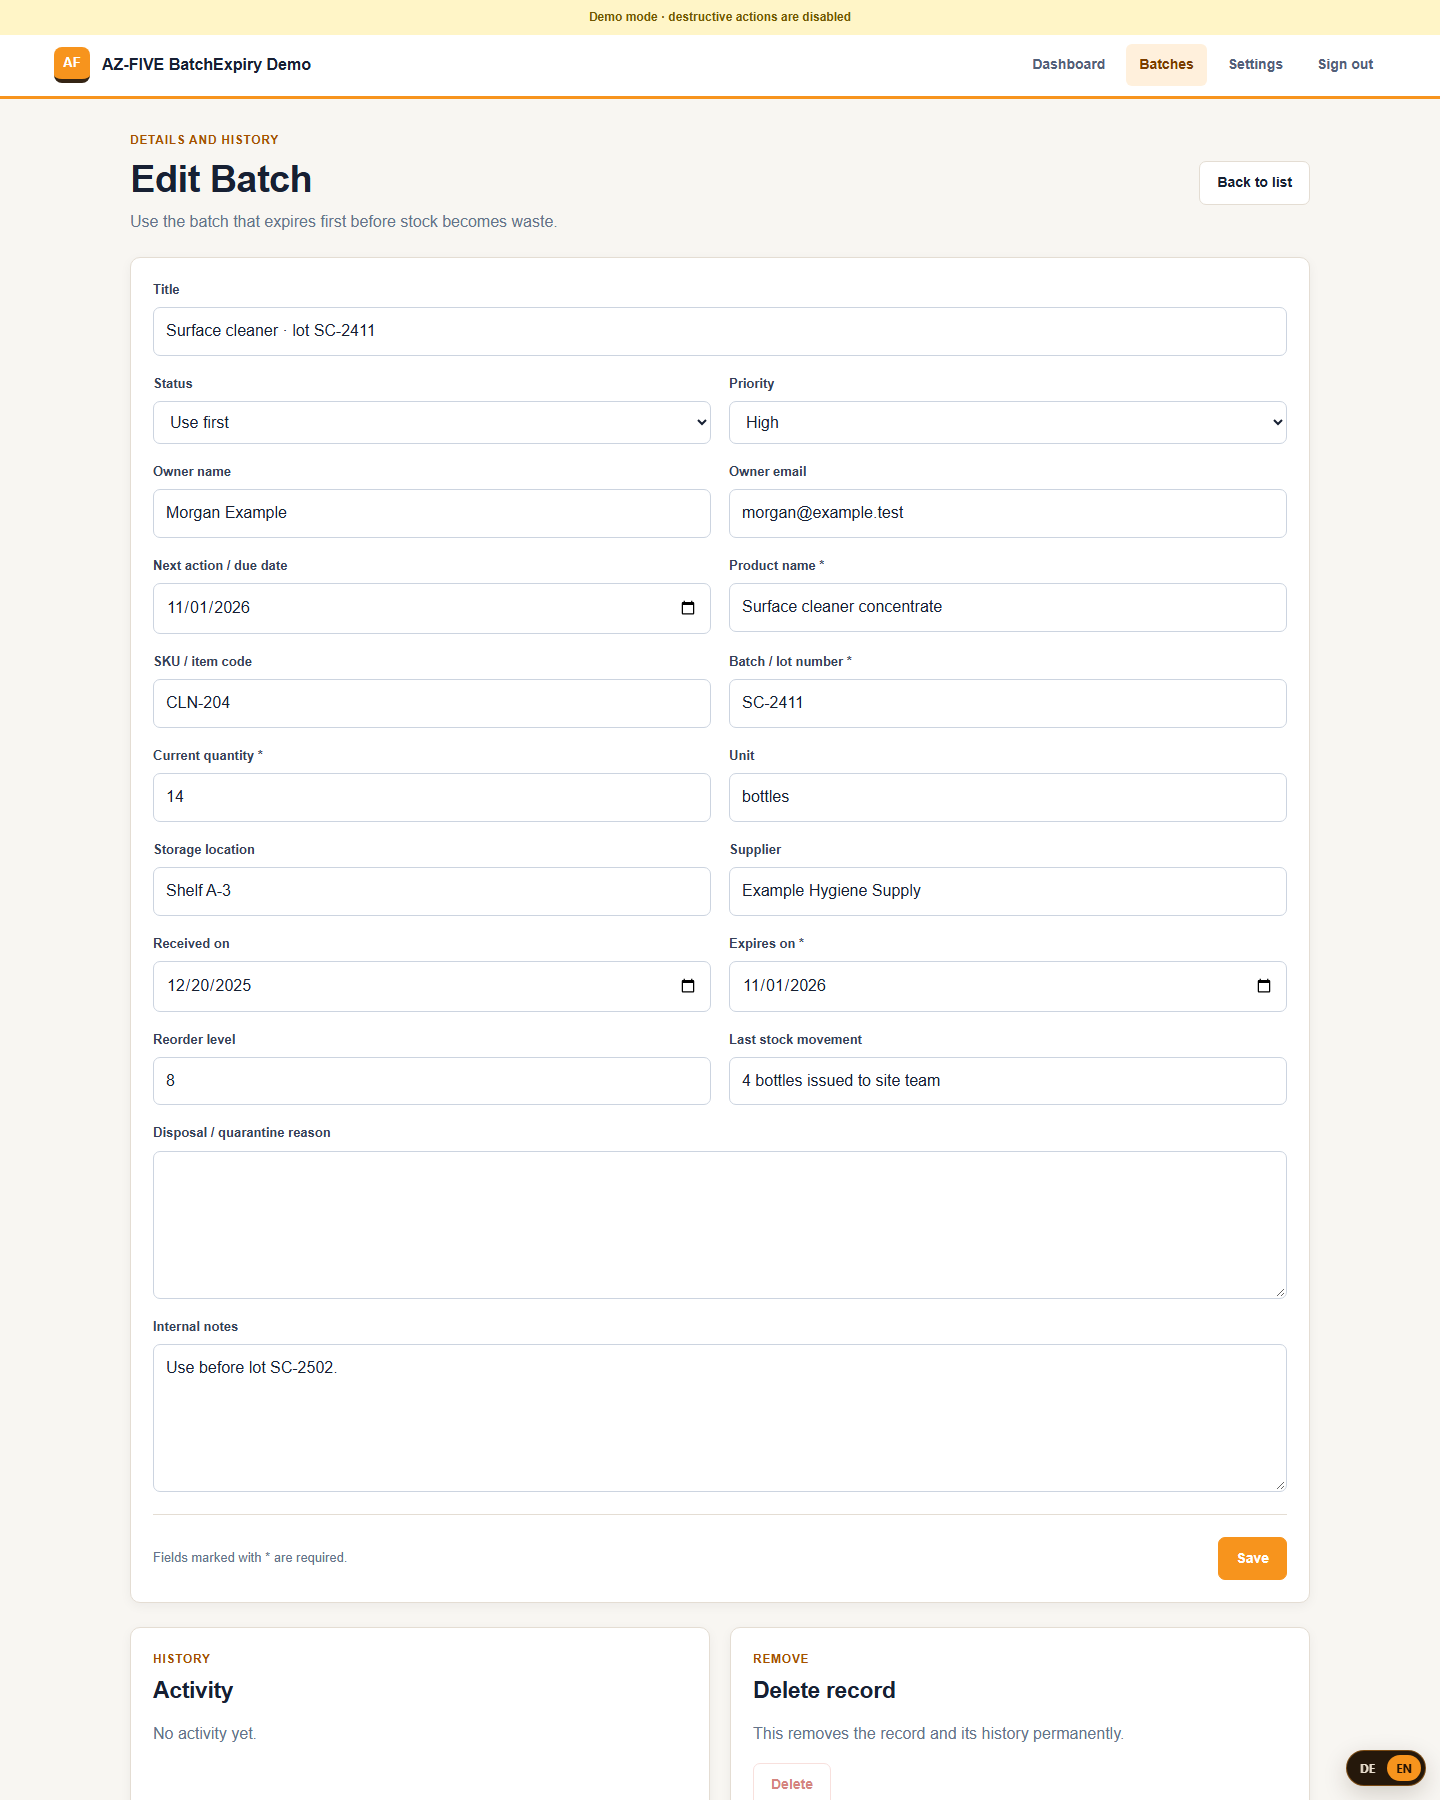1440x1800 pixels.
Task: Save the batch changes
Action: point(1252,1558)
